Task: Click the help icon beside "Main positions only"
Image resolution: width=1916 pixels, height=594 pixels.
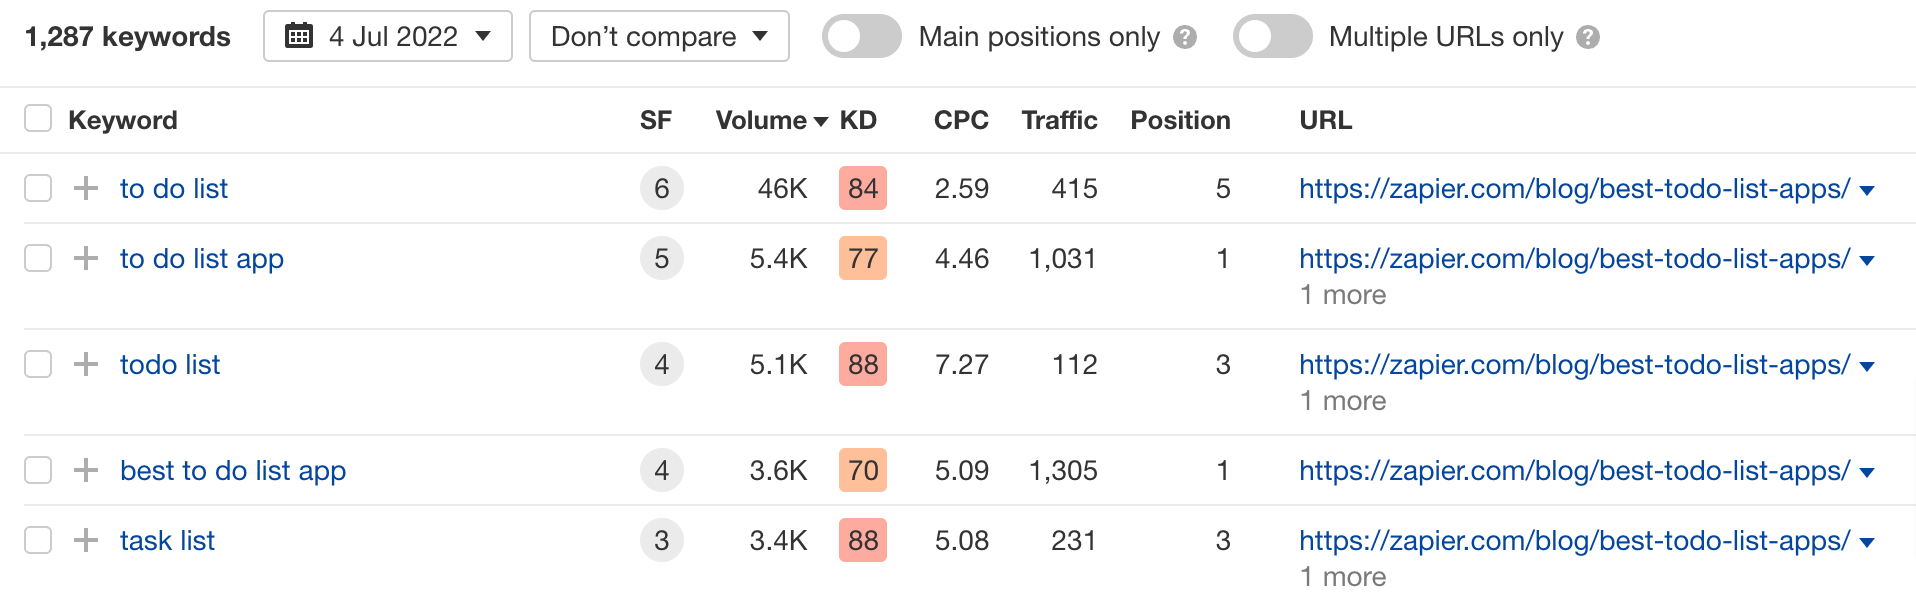Action: (1185, 37)
